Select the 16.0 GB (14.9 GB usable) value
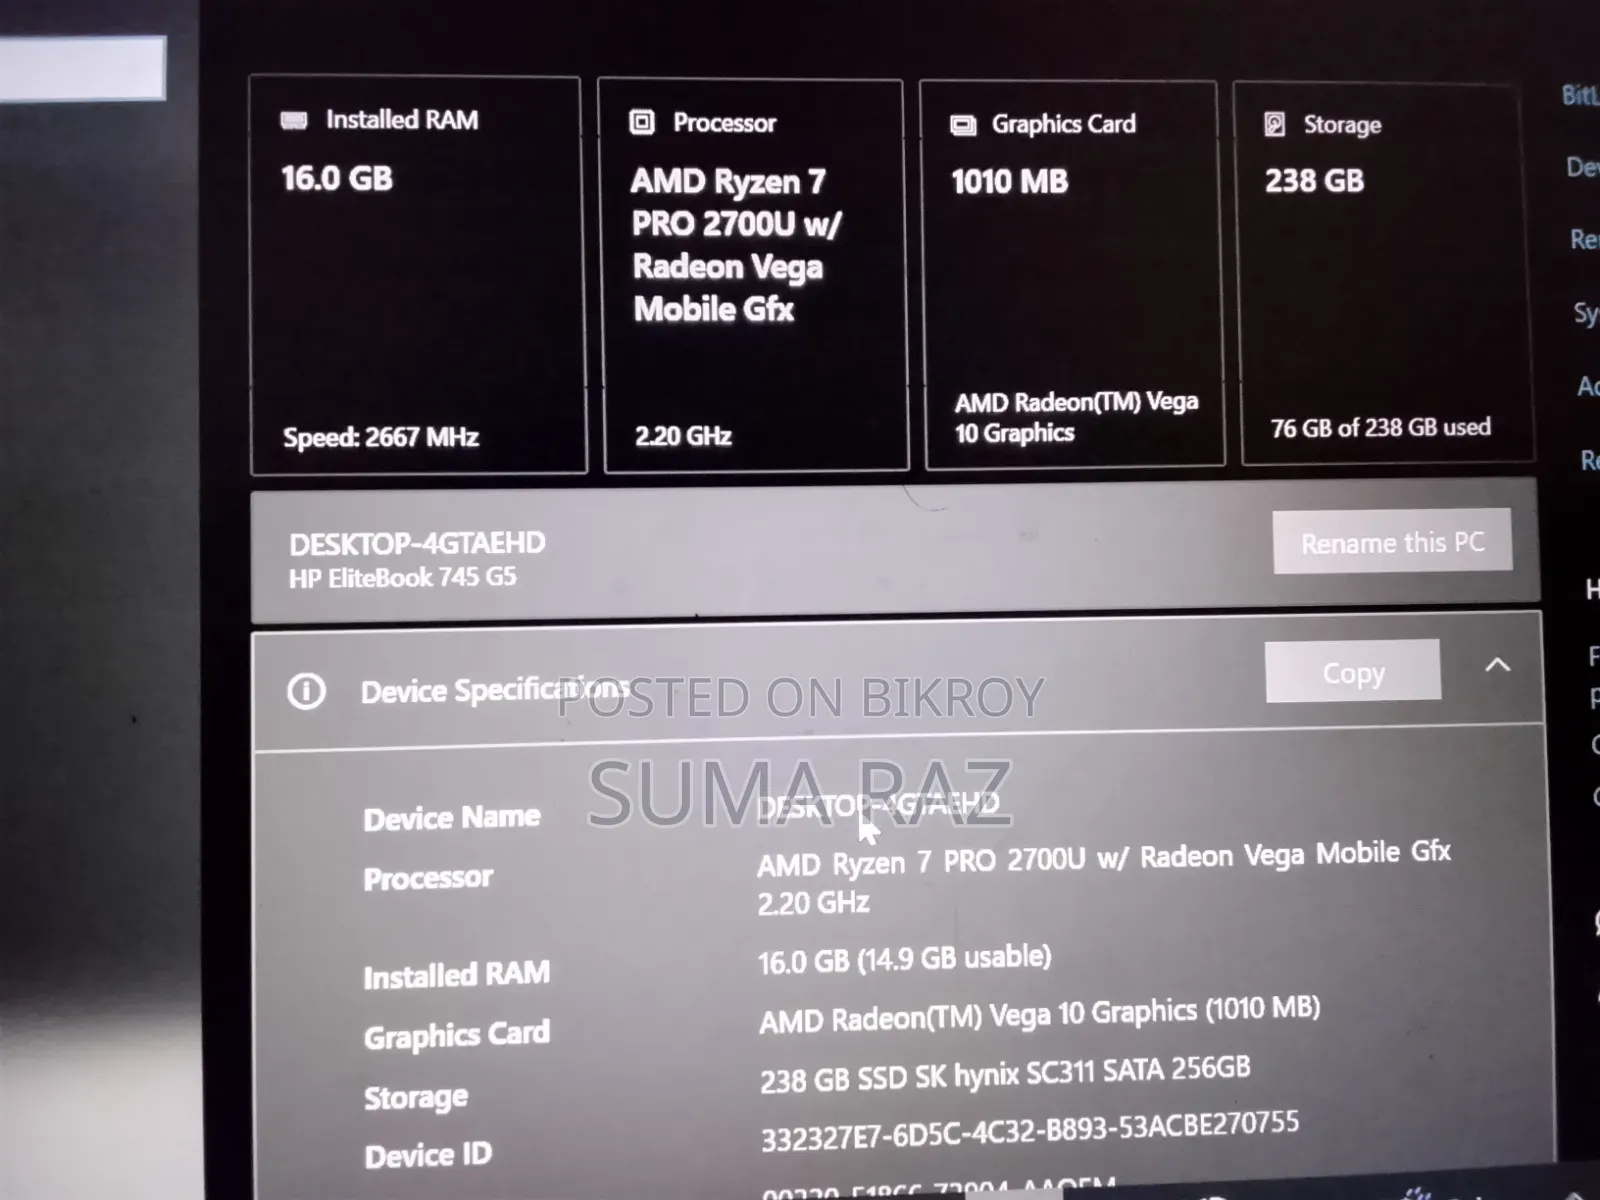 click(x=905, y=959)
